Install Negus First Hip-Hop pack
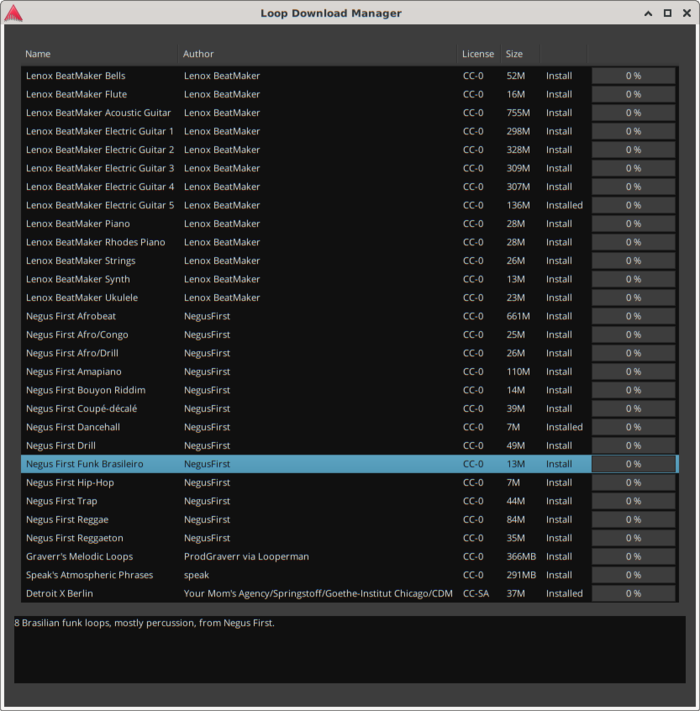The height and width of the screenshot is (711, 700). coord(559,483)
